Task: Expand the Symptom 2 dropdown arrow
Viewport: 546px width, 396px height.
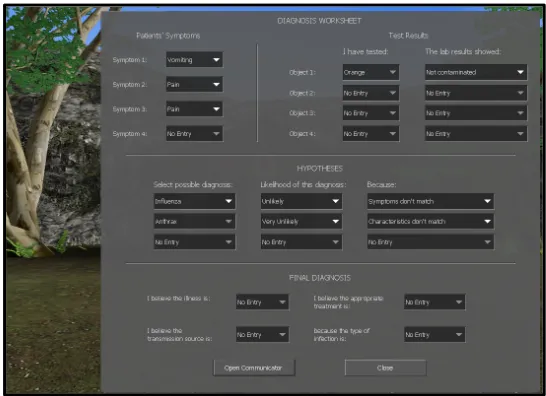Action: (216, 84)
